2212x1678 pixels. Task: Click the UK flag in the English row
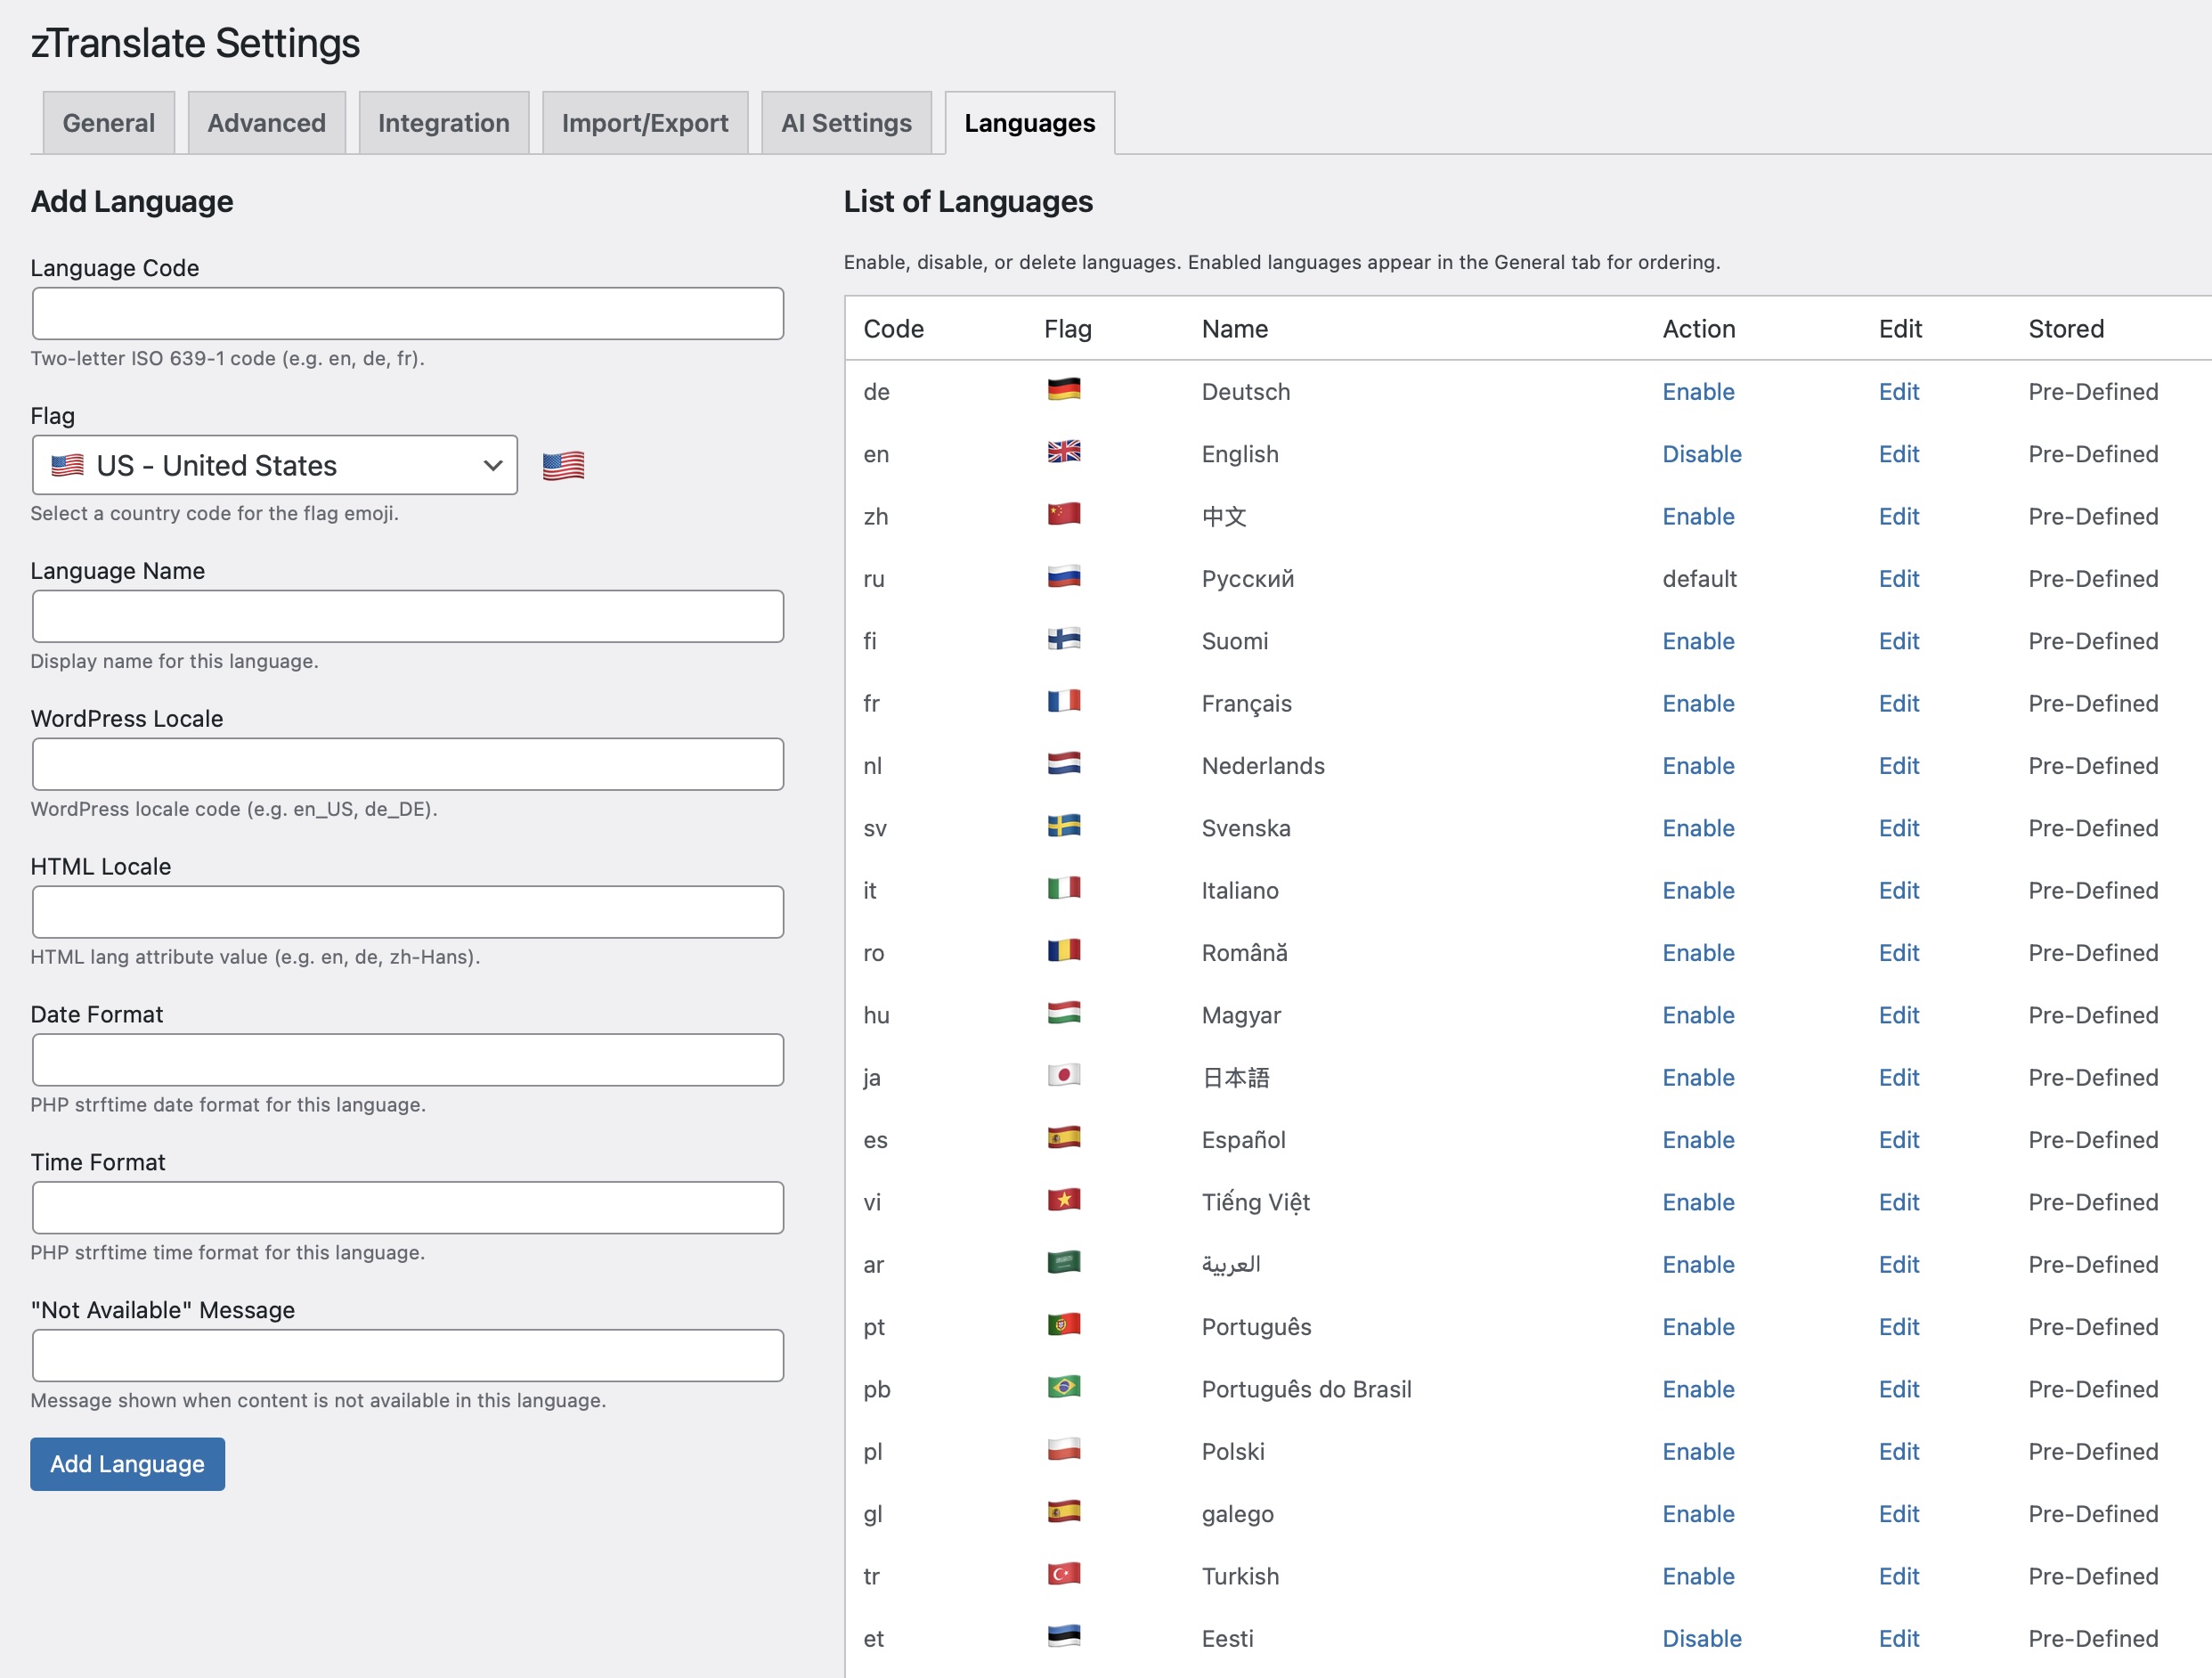pyautogui.click(x=1063, y=451)
